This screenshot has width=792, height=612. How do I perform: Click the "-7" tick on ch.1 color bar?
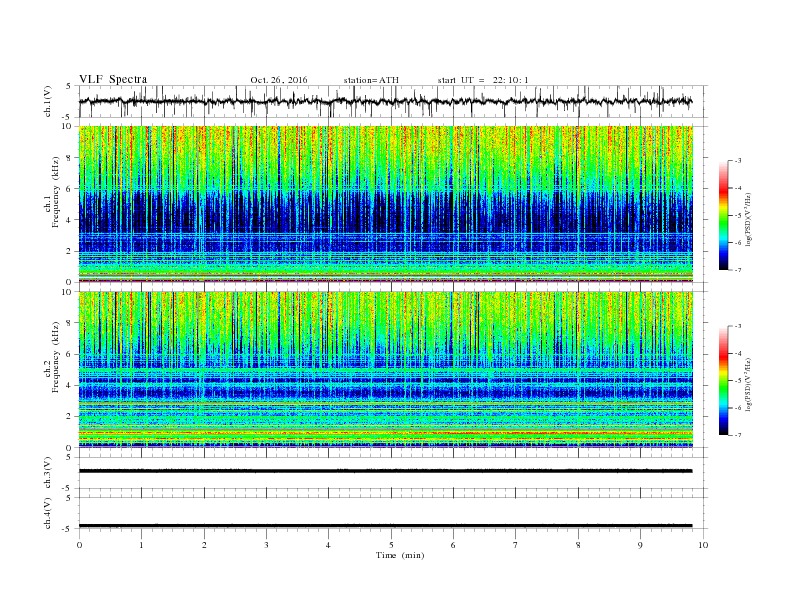(x=738, y=270)
